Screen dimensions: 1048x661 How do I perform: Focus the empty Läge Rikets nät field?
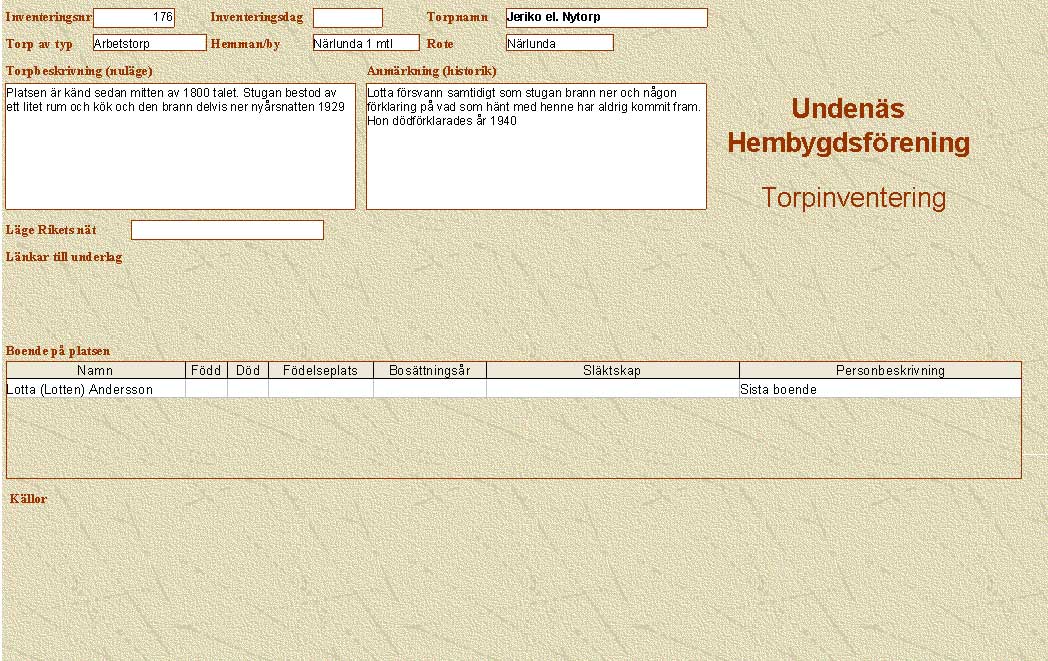point(227,230)
